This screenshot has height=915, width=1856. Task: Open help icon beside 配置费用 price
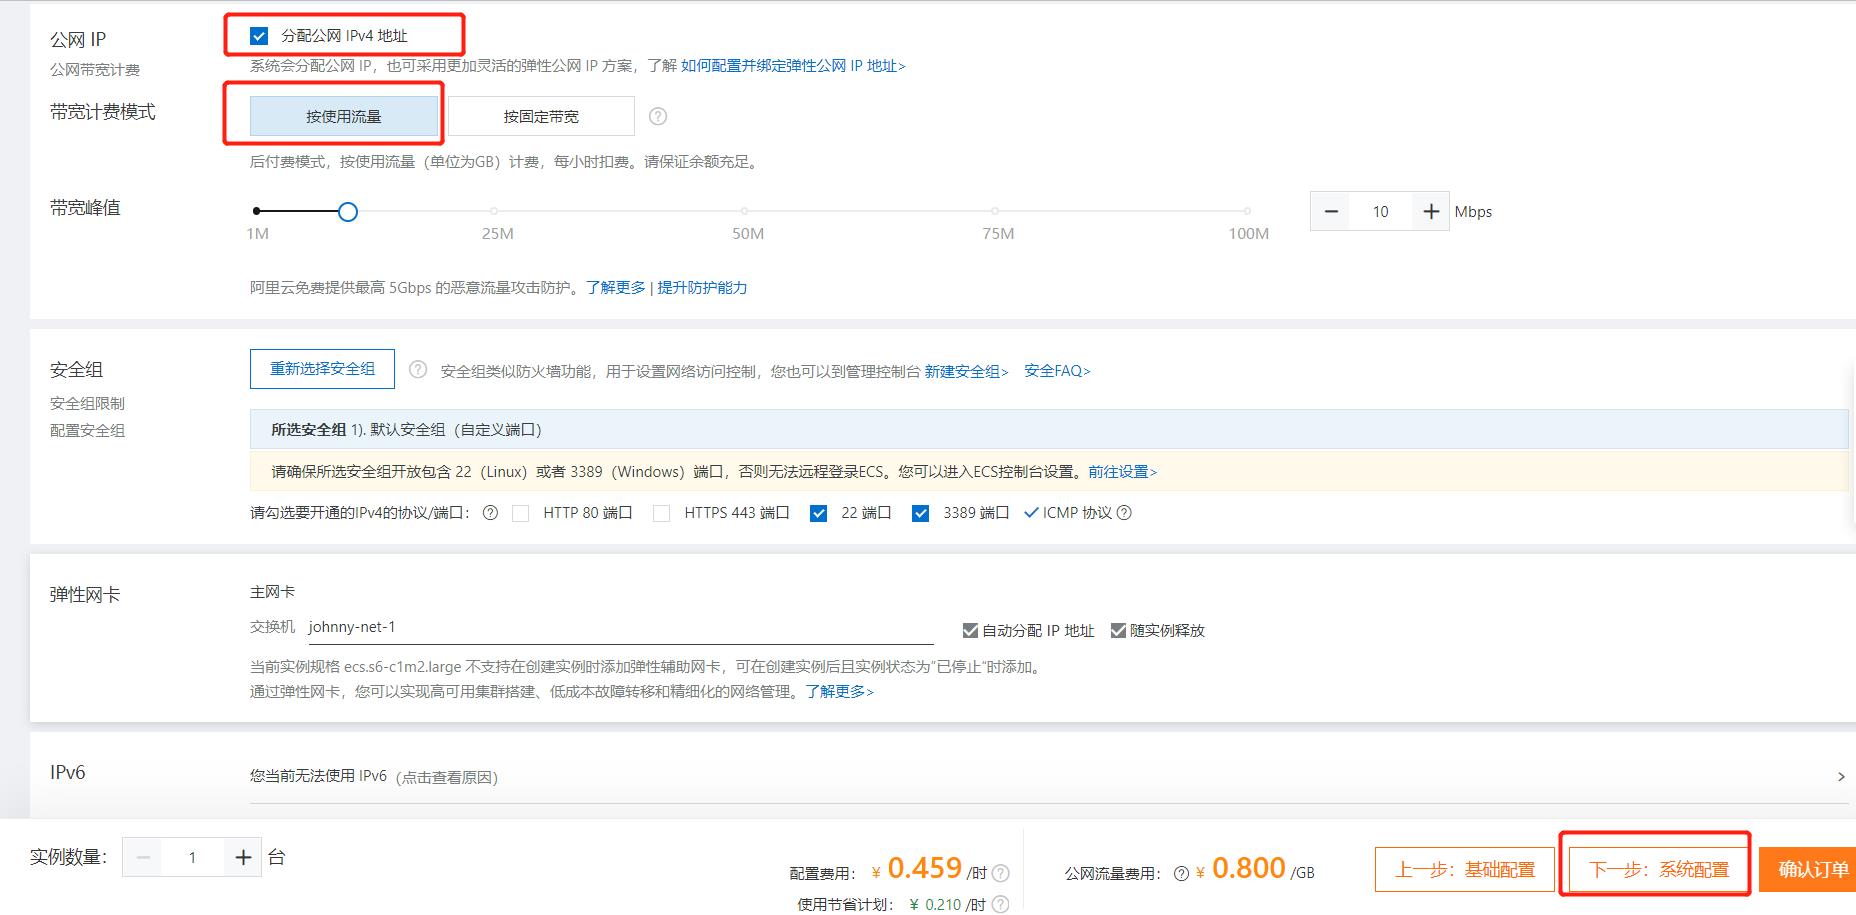click(1000, 872)
